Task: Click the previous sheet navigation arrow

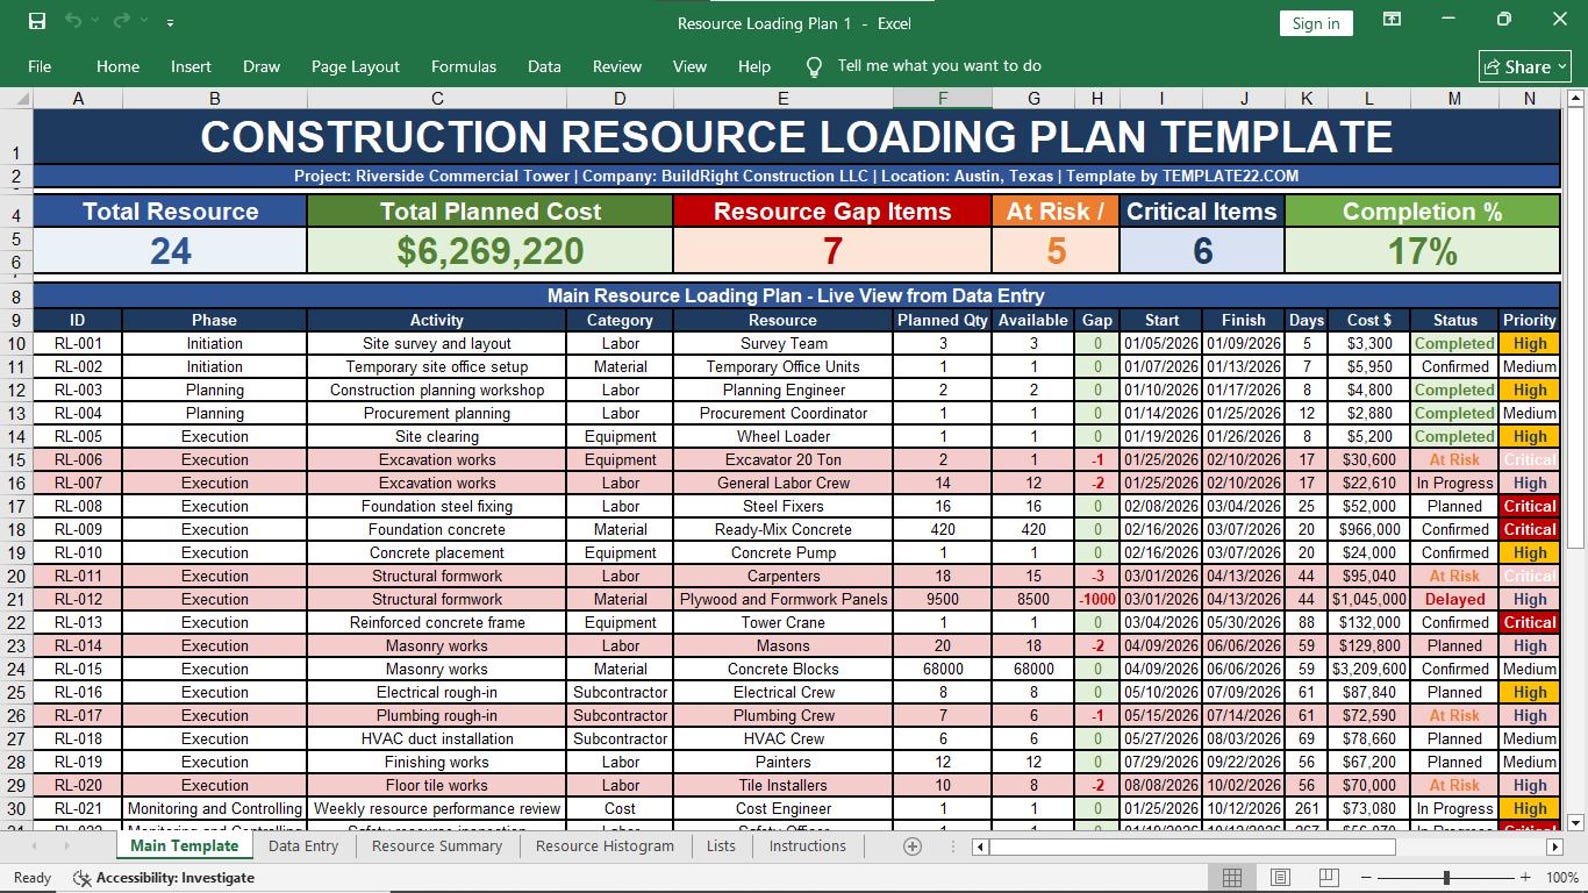Action: point(34,846)
